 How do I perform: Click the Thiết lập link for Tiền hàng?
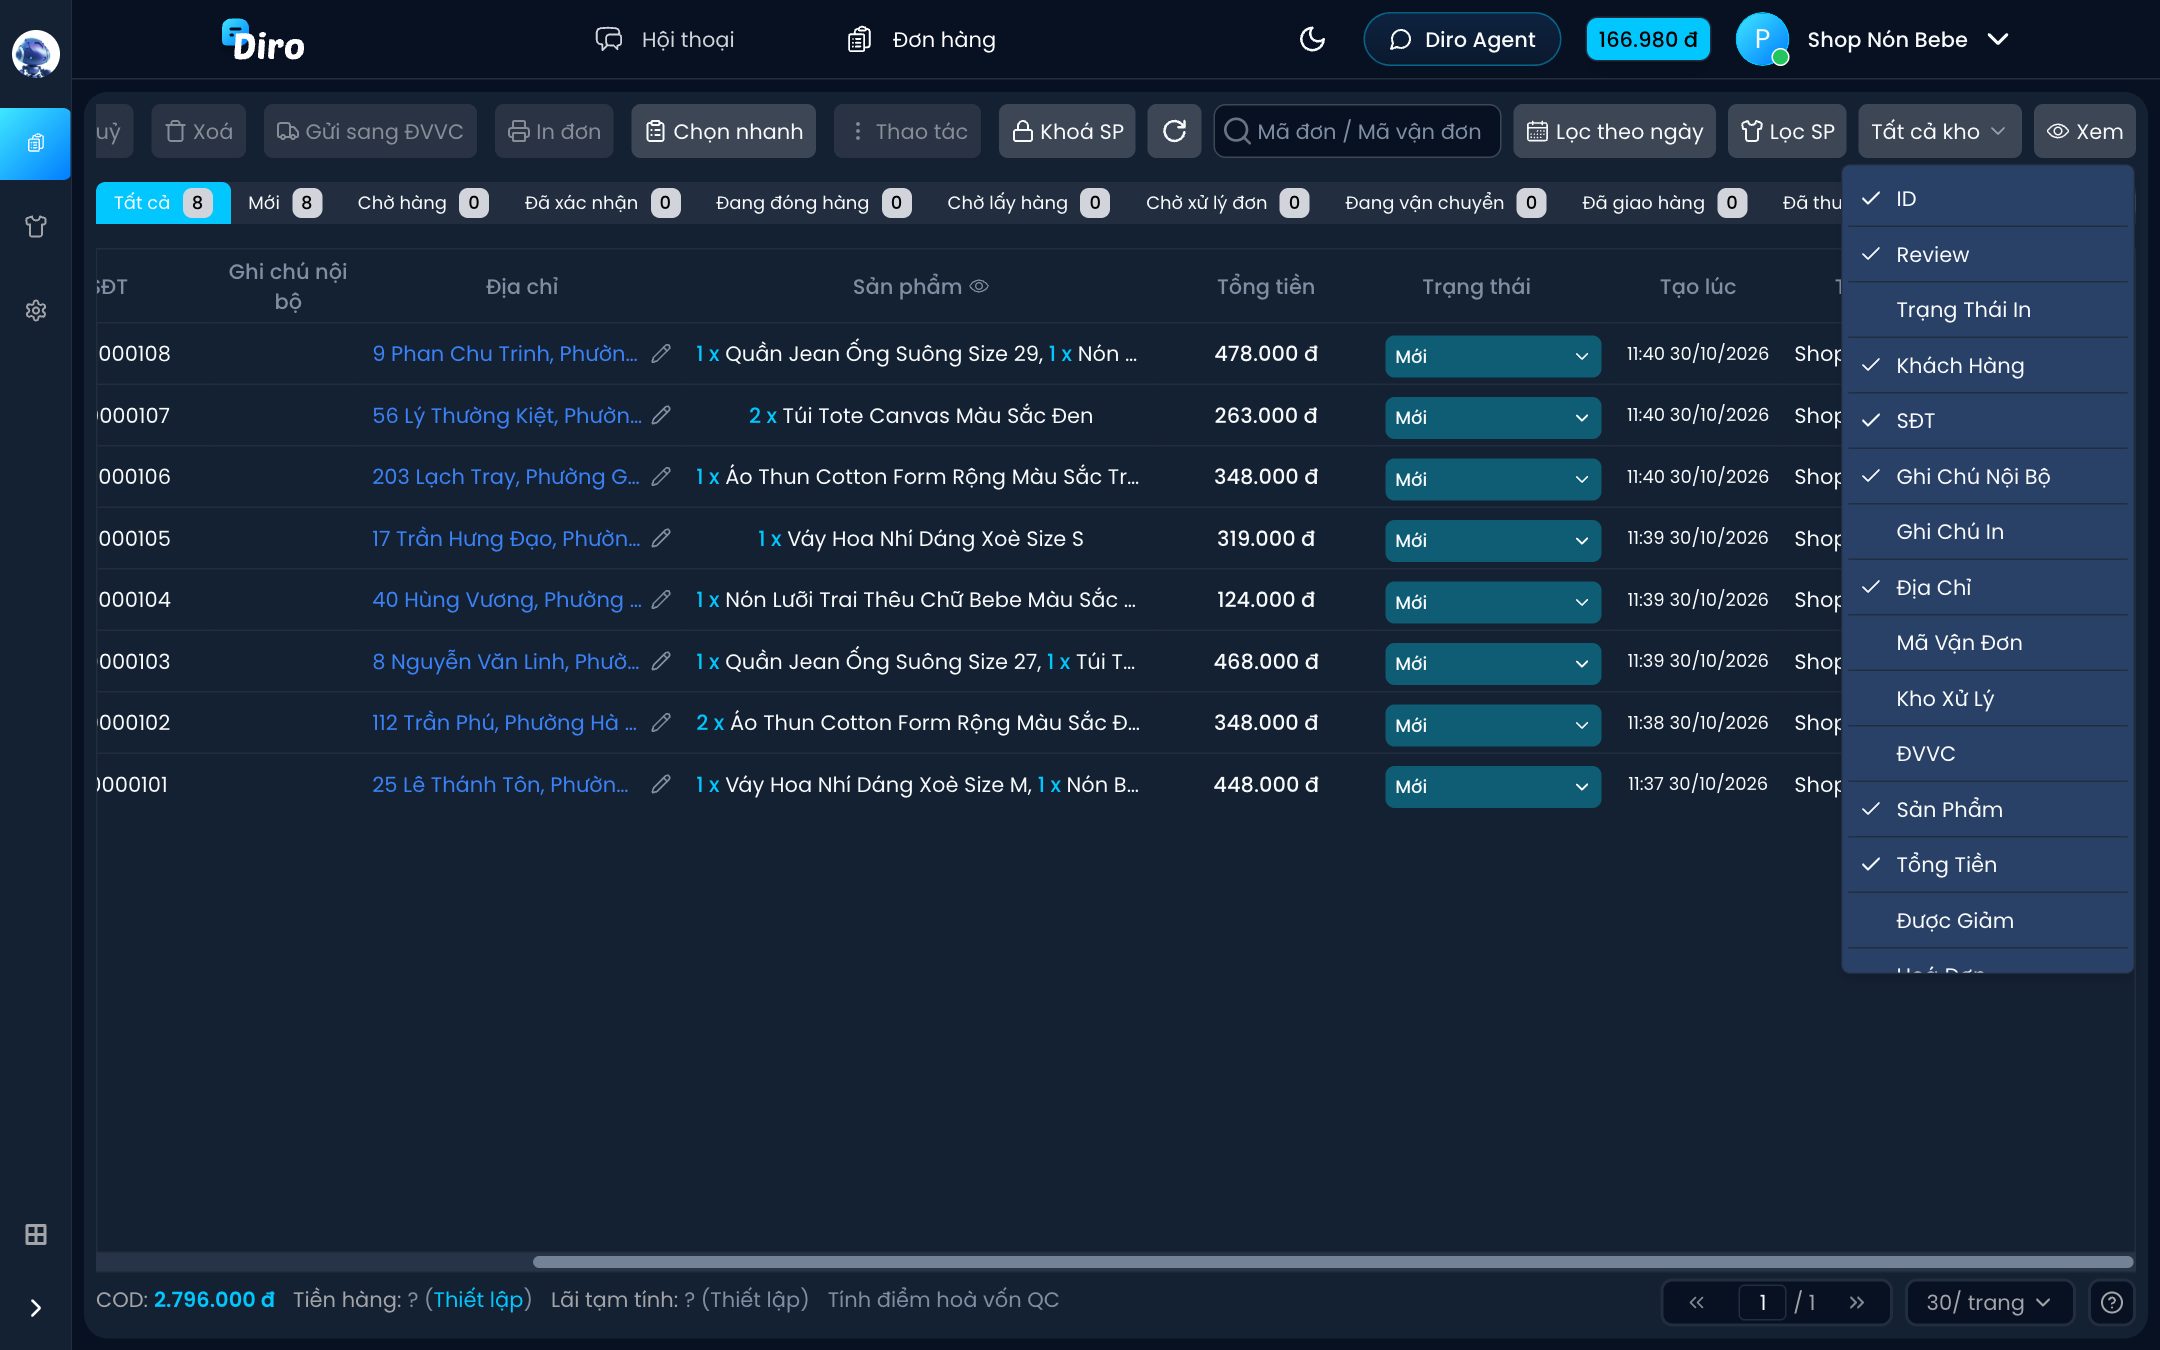pyautogui.click(x=478, y=1299)
